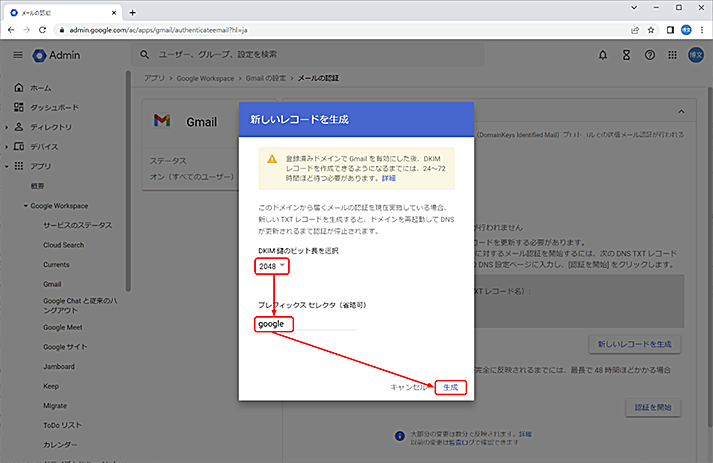This screenshot has height=463, width=713.
Task: Open the Google apps grid icon
Action: [x=673, y=55]
